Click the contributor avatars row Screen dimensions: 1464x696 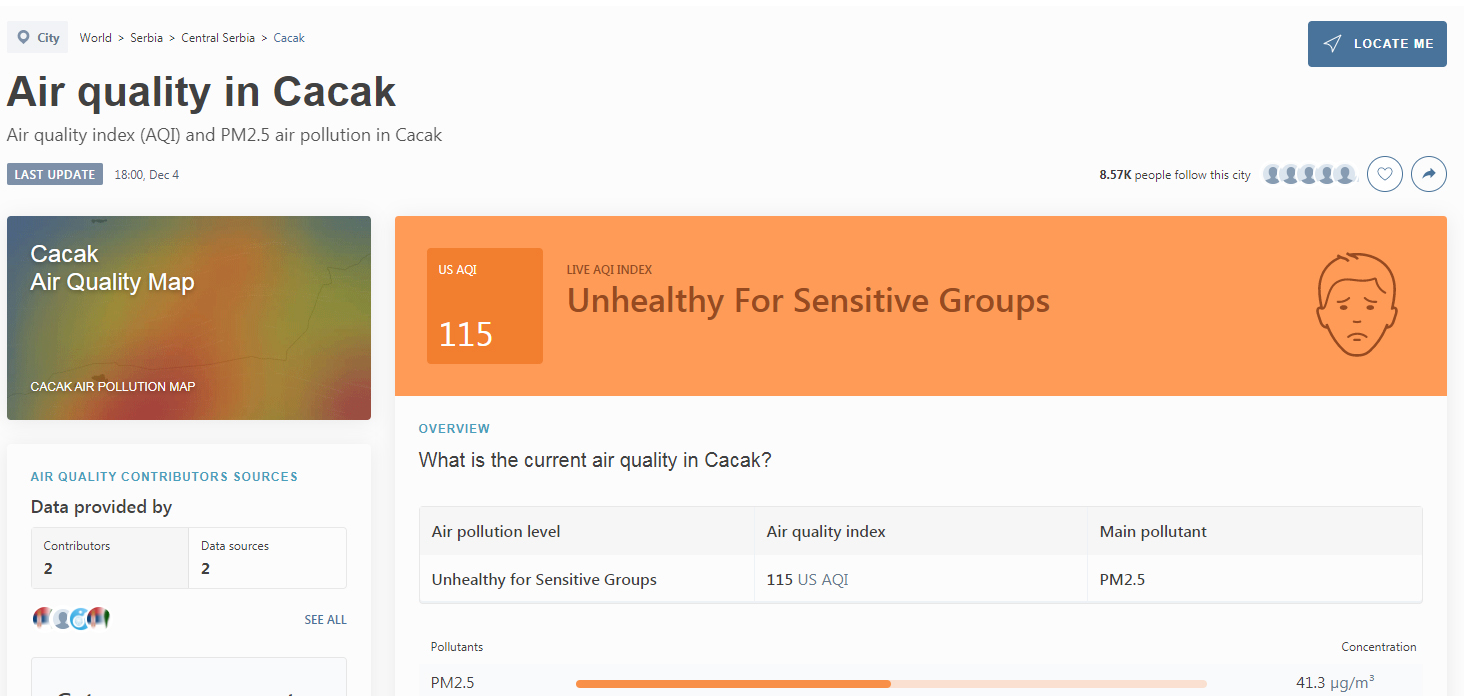tap(71, 619)
